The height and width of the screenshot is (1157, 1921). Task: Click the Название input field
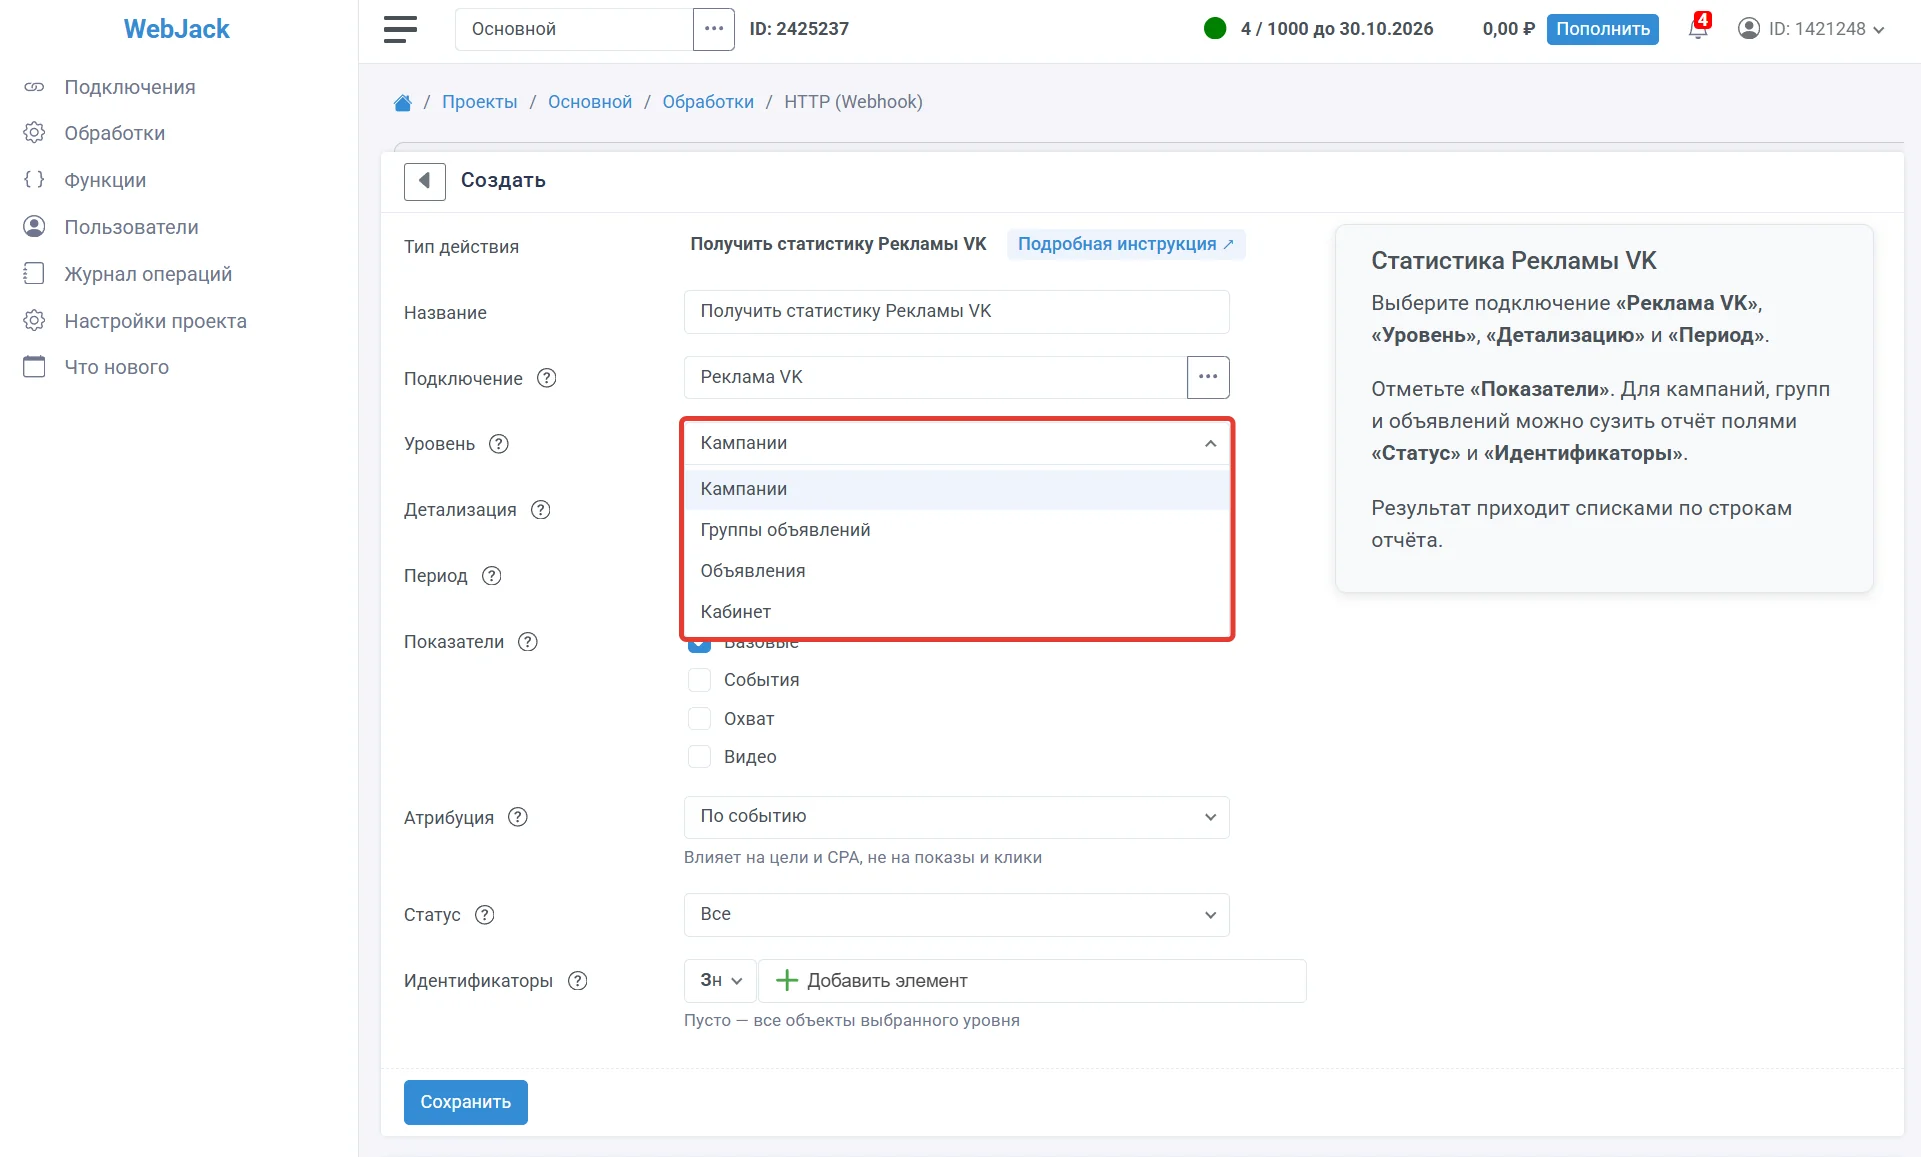[957, 312]
